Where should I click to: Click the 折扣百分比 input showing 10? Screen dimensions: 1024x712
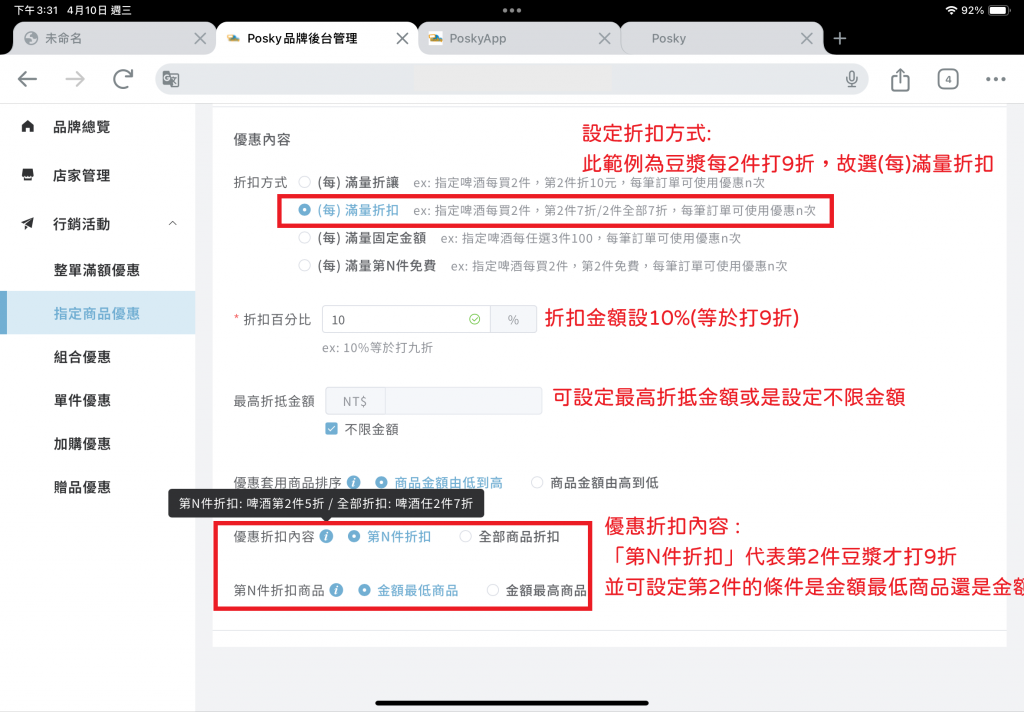pyautogui.click(x=406, y=319)
